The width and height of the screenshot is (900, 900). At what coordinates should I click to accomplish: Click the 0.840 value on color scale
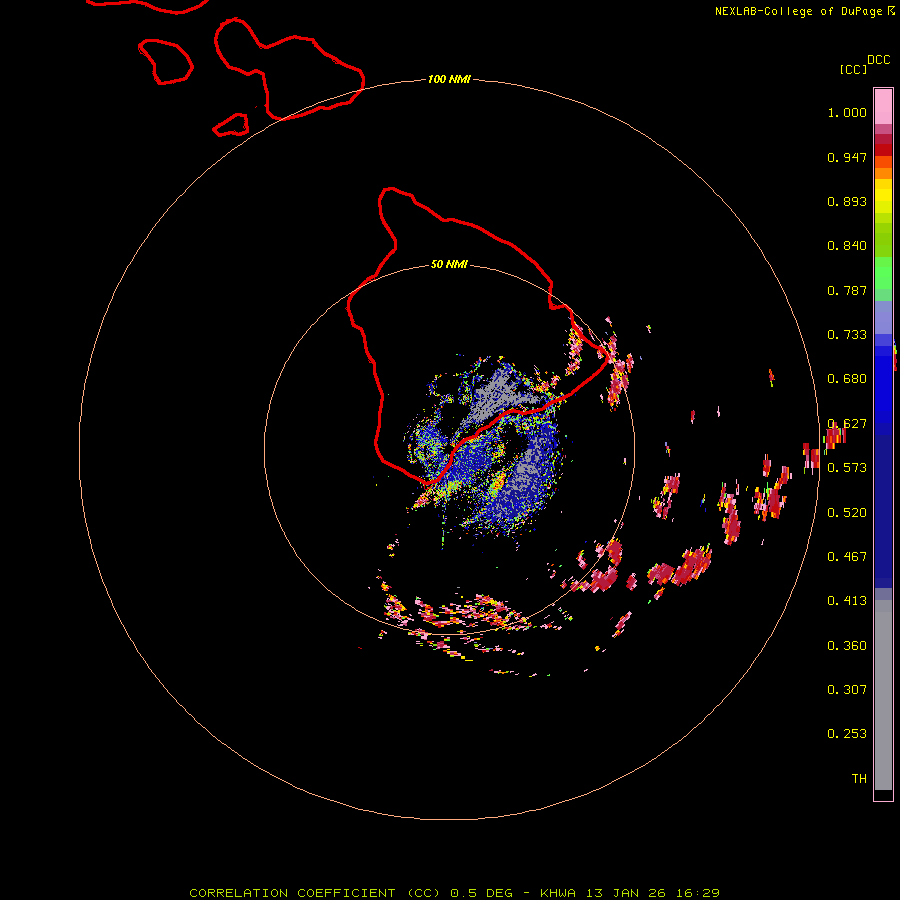[x=847, y=246]
